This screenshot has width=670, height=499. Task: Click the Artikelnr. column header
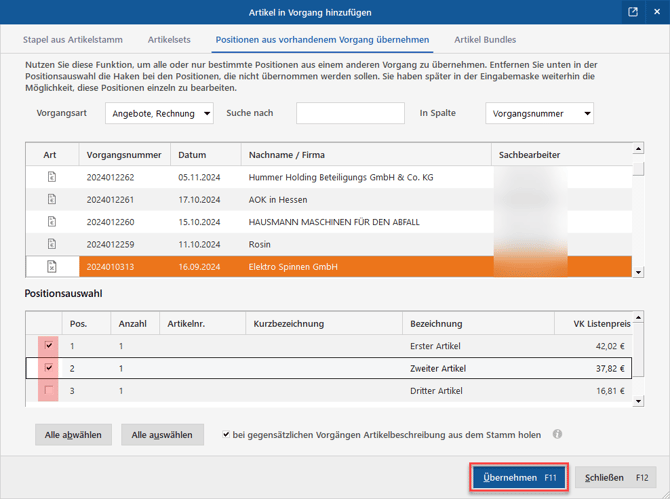pyautogui.click(x=203, y=323)
